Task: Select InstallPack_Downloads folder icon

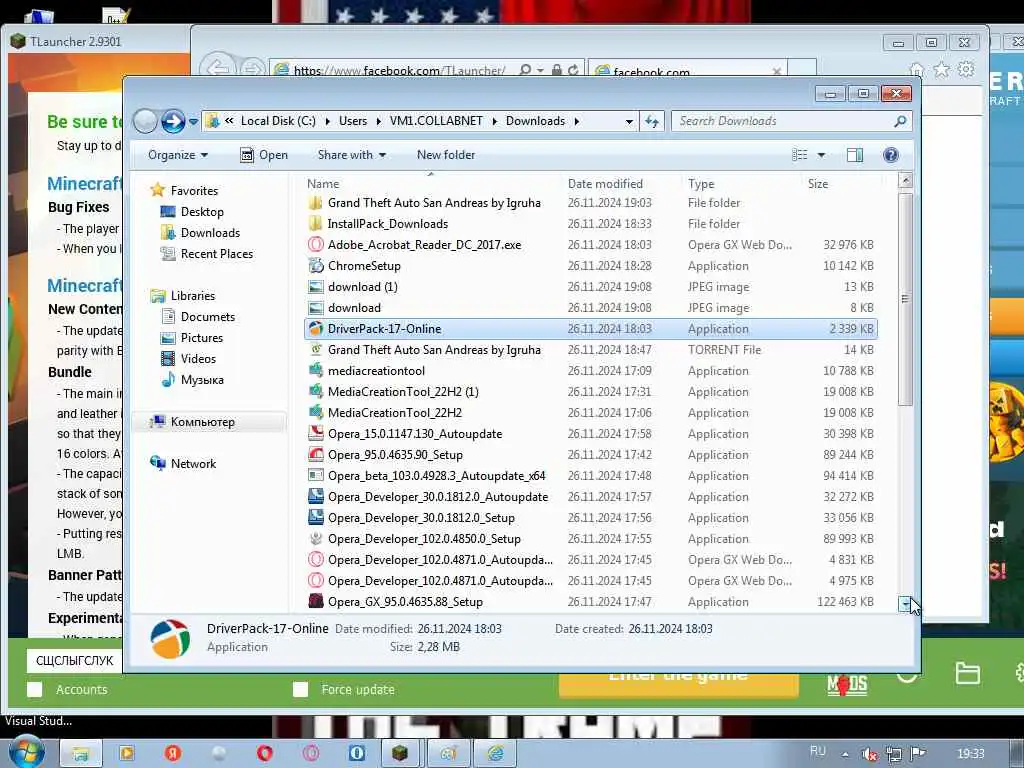Action: pyautogui.click(x=315, y=224)
